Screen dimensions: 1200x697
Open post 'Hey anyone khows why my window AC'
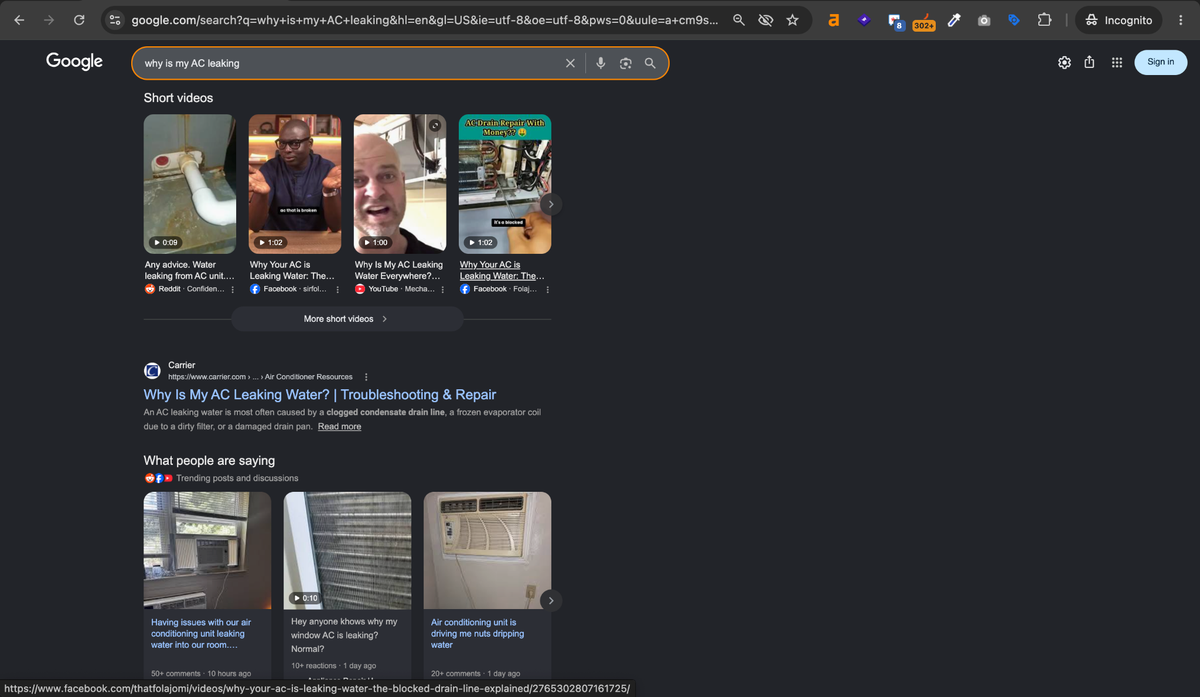344,635
